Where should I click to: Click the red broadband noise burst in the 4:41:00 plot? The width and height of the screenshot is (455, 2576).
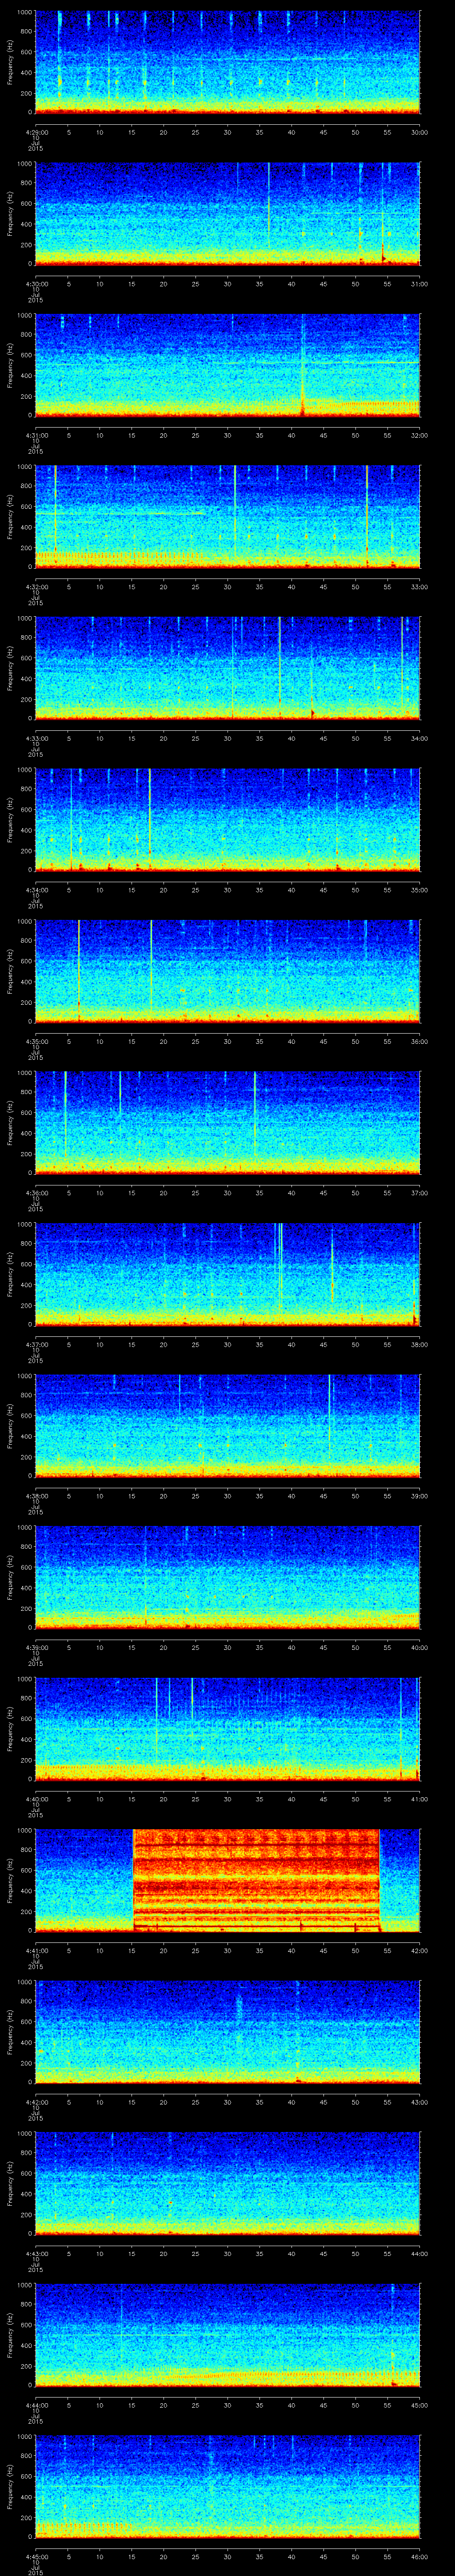click(257, 1881)
